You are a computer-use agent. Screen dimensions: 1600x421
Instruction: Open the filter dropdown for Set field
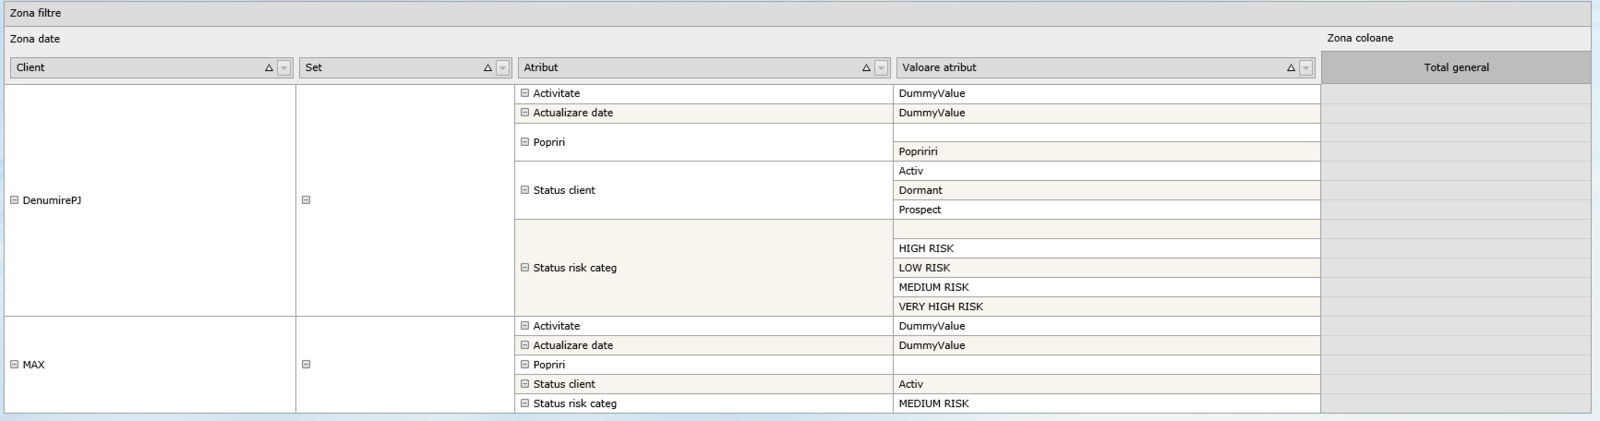coord(503,68)
